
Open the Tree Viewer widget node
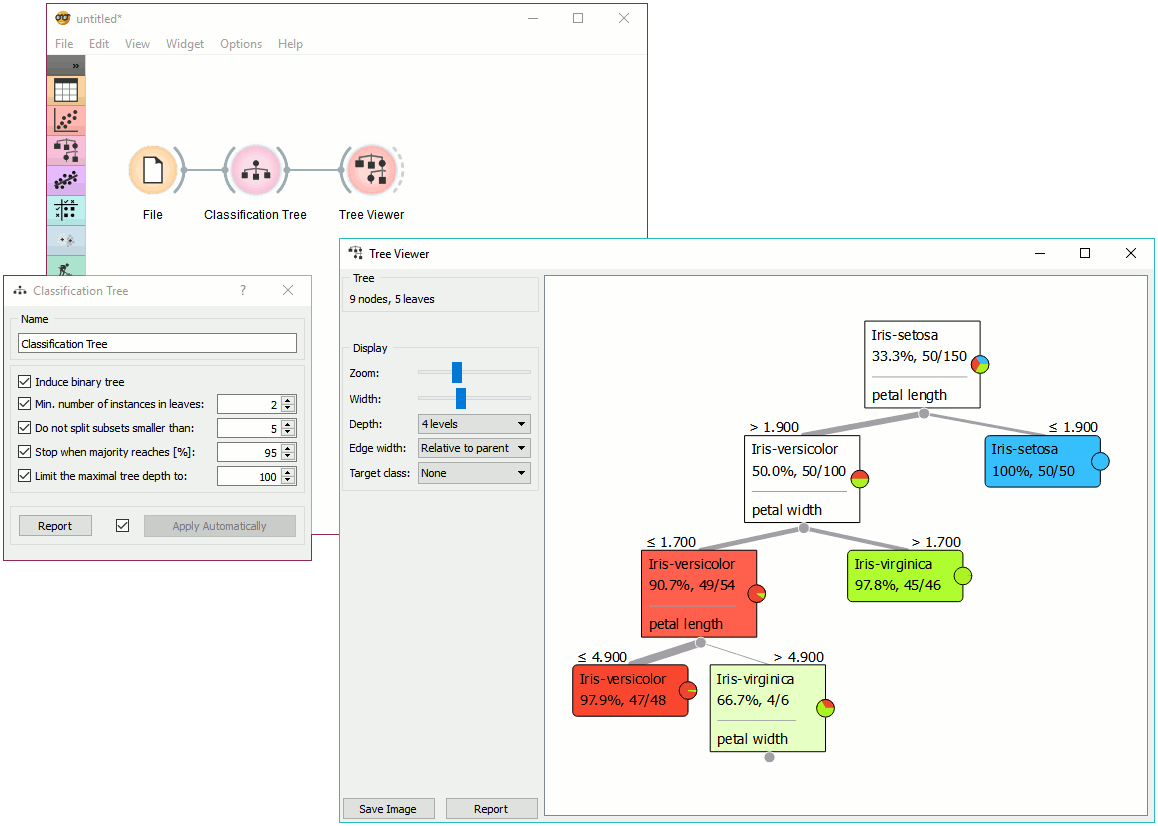click(x=371, y=170)
